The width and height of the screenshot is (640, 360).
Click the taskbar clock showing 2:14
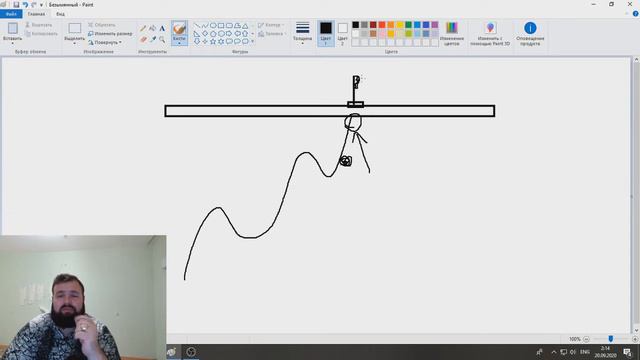click(605, 352)
